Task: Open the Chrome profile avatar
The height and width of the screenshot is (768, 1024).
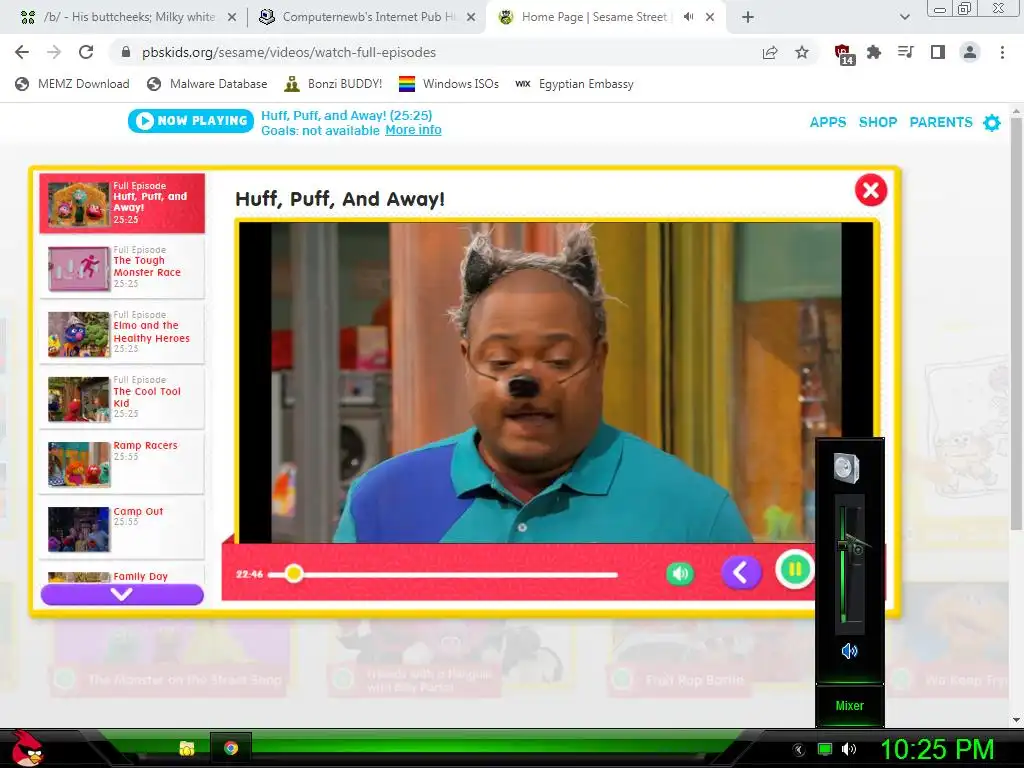Action: click(970, 52)
